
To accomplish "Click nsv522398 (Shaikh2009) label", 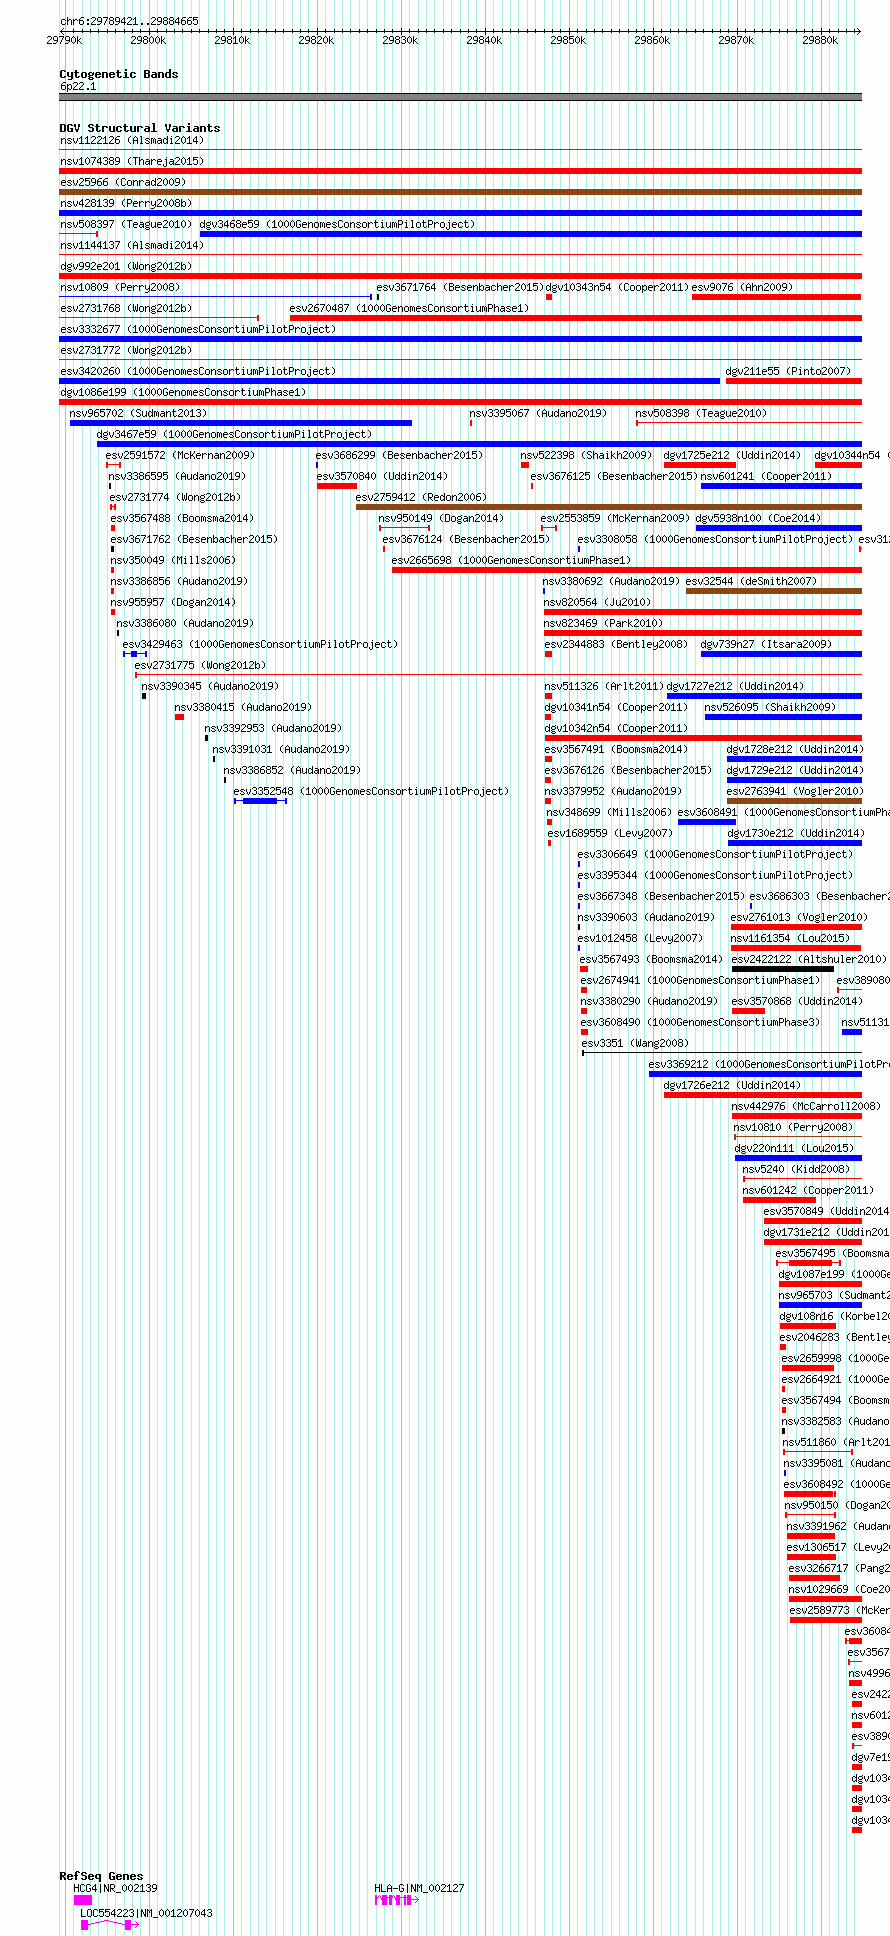I will pos(586,455).
